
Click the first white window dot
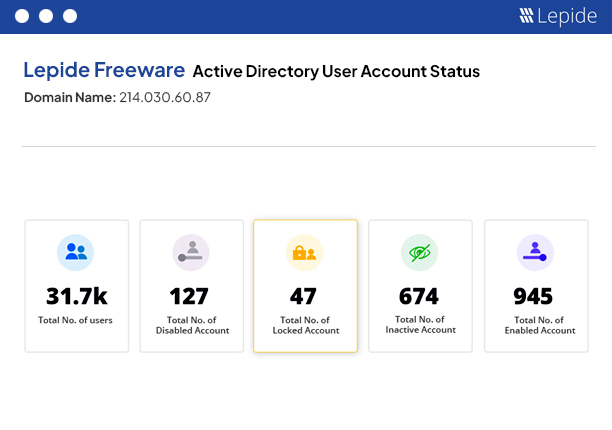pos(22,16)
